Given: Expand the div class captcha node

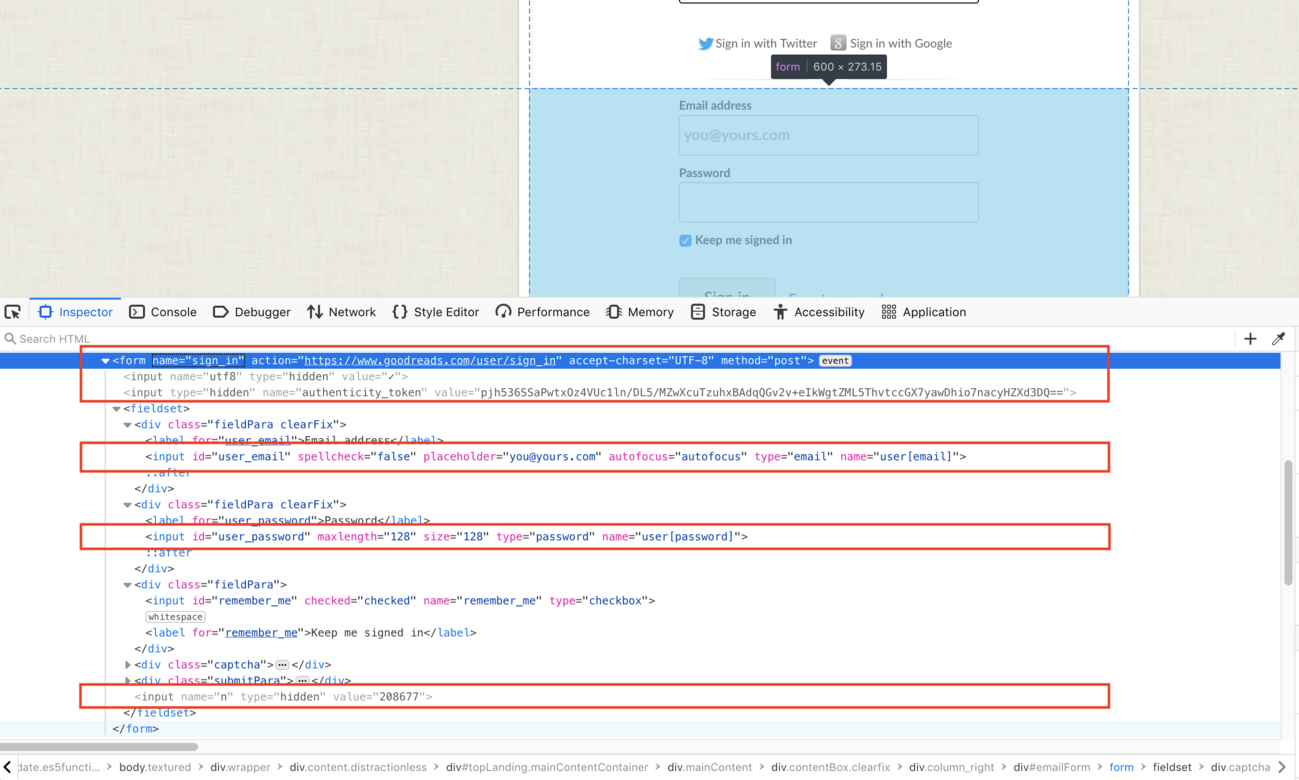Looking at the screenshot, I should (x=127, y=665).
